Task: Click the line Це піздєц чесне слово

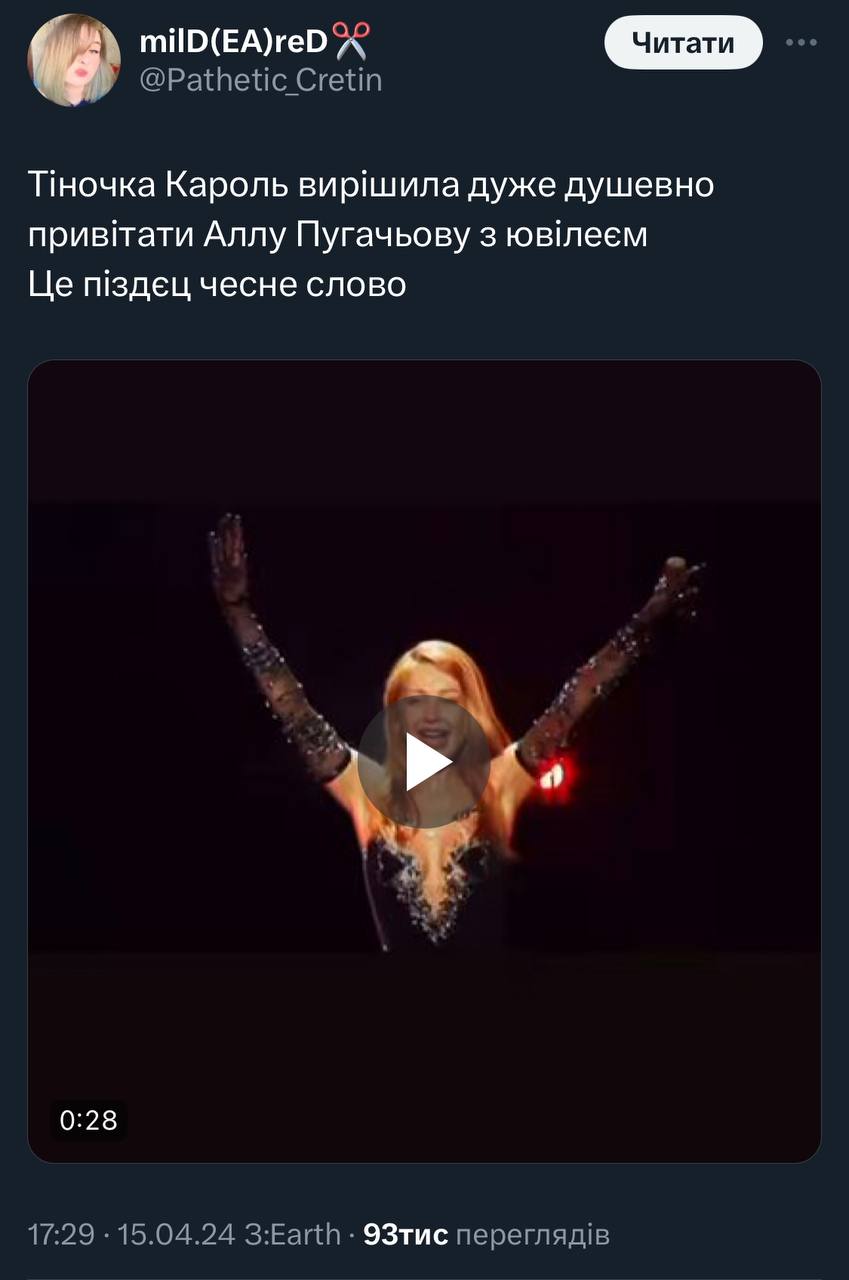Action: (x=217, y=285)
